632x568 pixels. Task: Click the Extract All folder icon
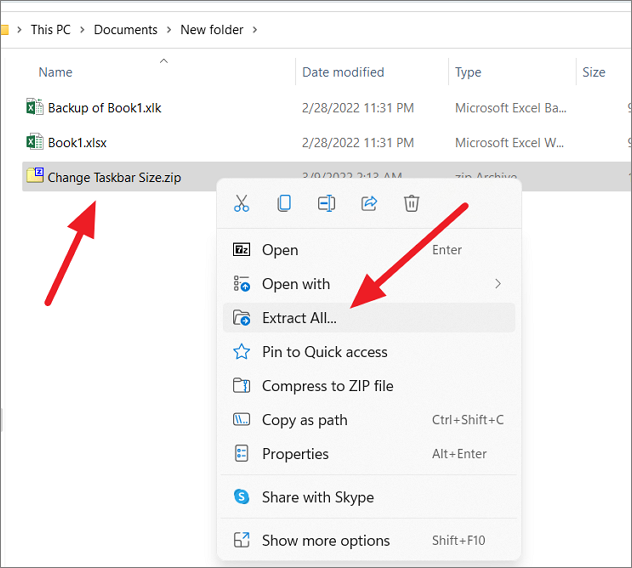(x=241, y=318)
